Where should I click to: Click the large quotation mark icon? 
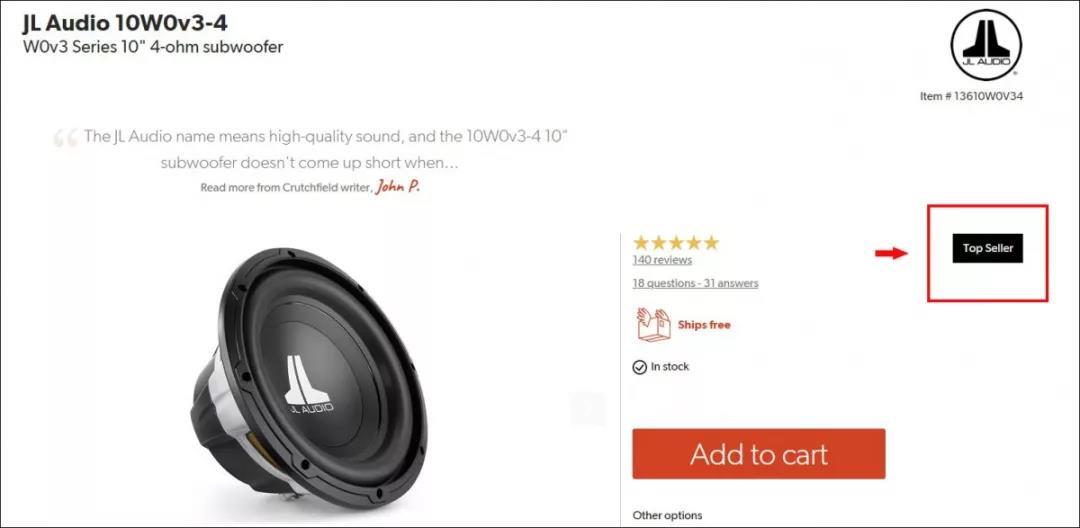pyautogui.click(x=65, y=138)
